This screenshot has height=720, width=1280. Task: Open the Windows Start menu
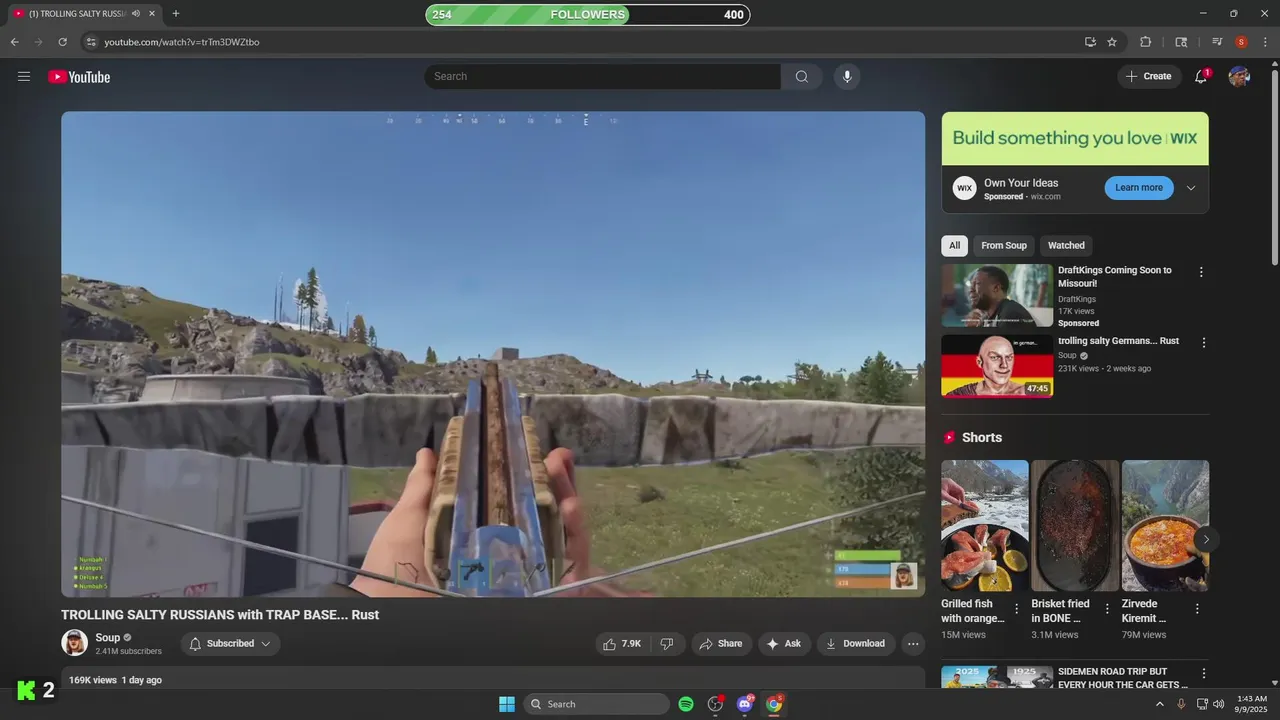507,704
